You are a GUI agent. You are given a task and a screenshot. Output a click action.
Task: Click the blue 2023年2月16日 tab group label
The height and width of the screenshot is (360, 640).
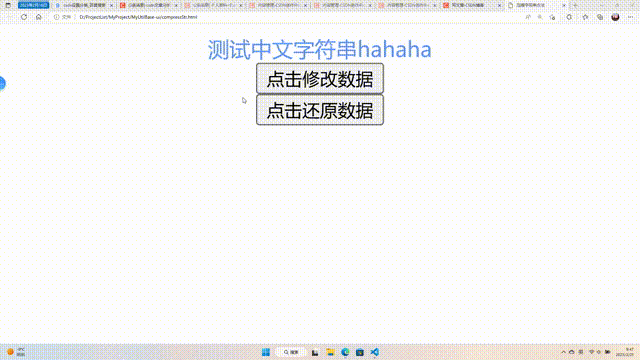tap(33, 5)
